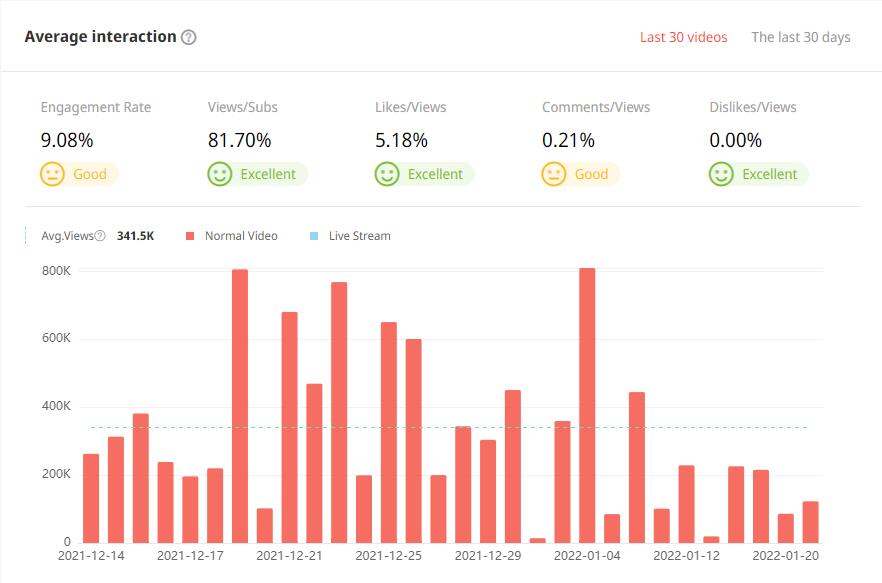Viewport: 882px width, 583px height.
Task: Select the tallest bar near 2022-01-04
Action: coord(587,405)
